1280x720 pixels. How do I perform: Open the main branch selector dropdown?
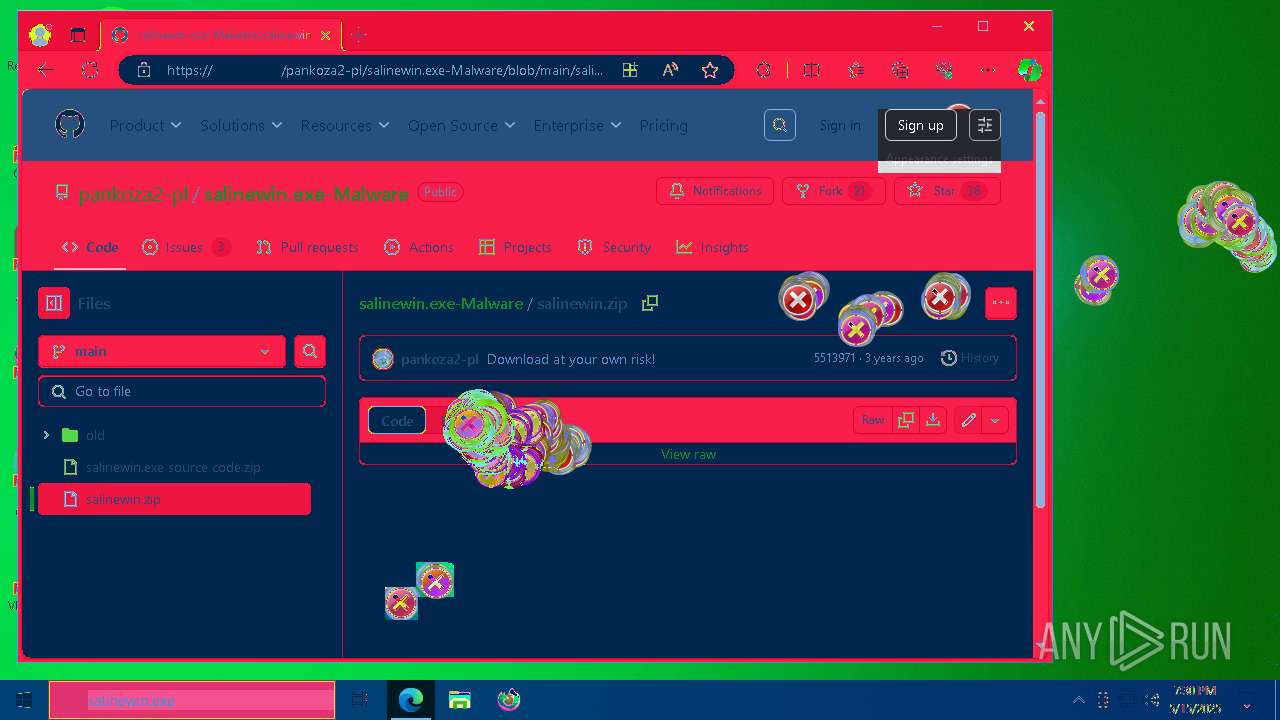(162, 351)
